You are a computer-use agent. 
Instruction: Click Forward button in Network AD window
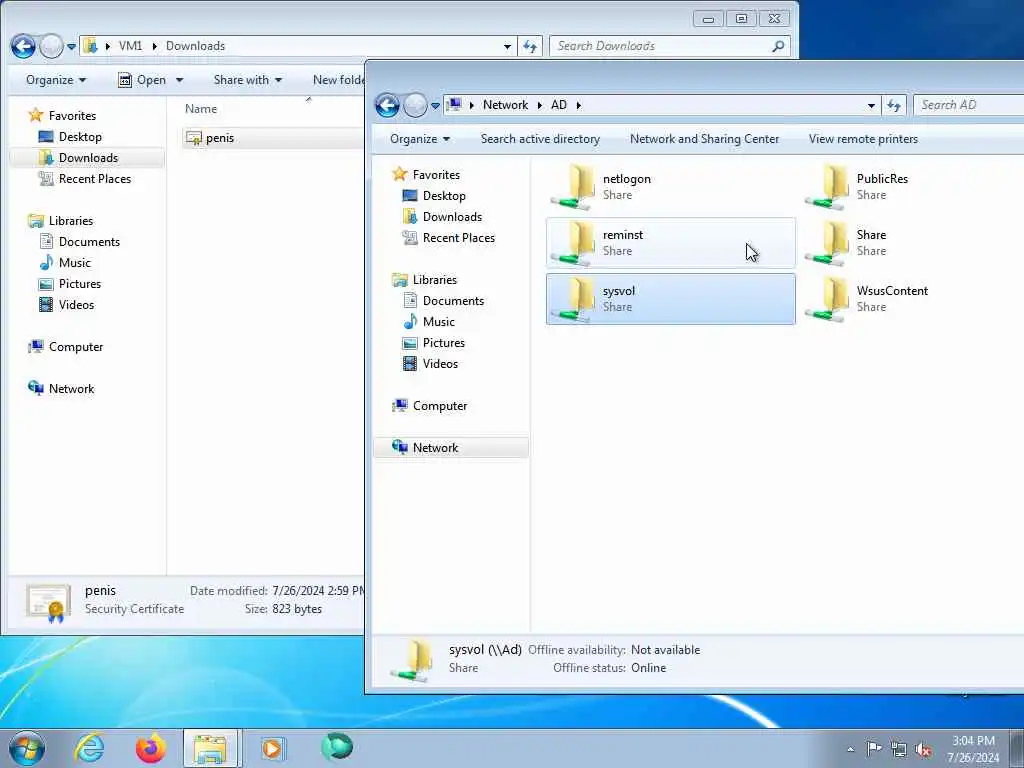(415, 105)
